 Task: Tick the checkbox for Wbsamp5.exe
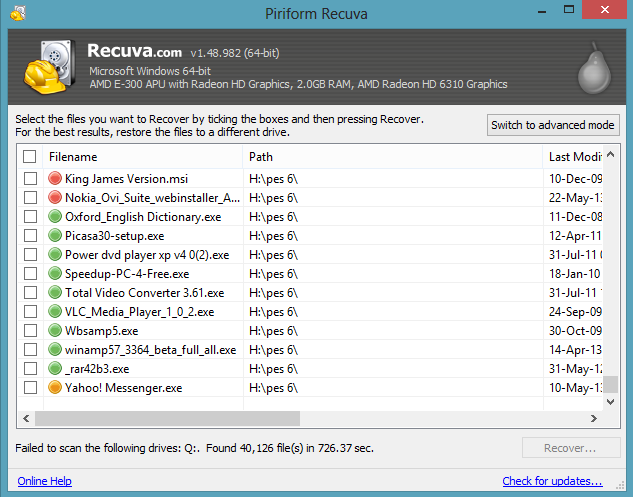pyautogui.click(x=30, y=330)
